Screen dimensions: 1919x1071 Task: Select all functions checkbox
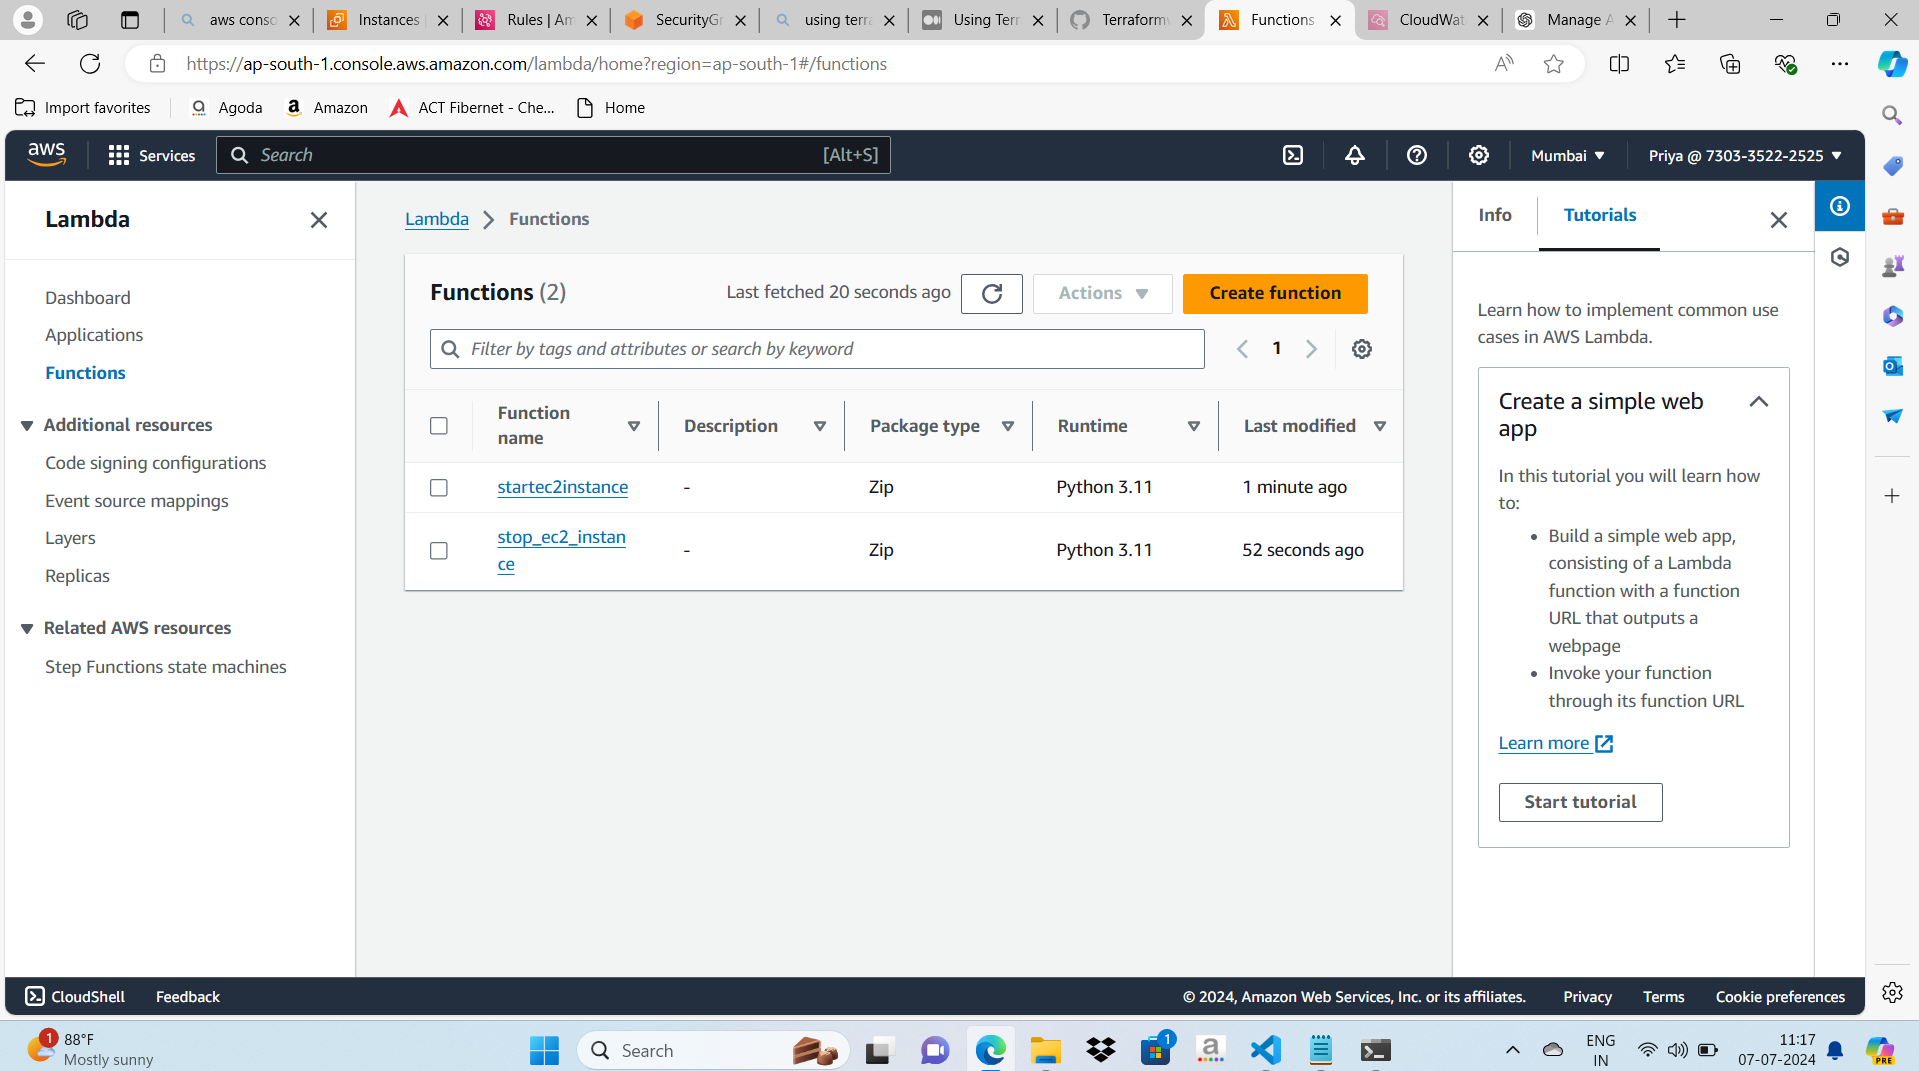[x=439, y=426]
